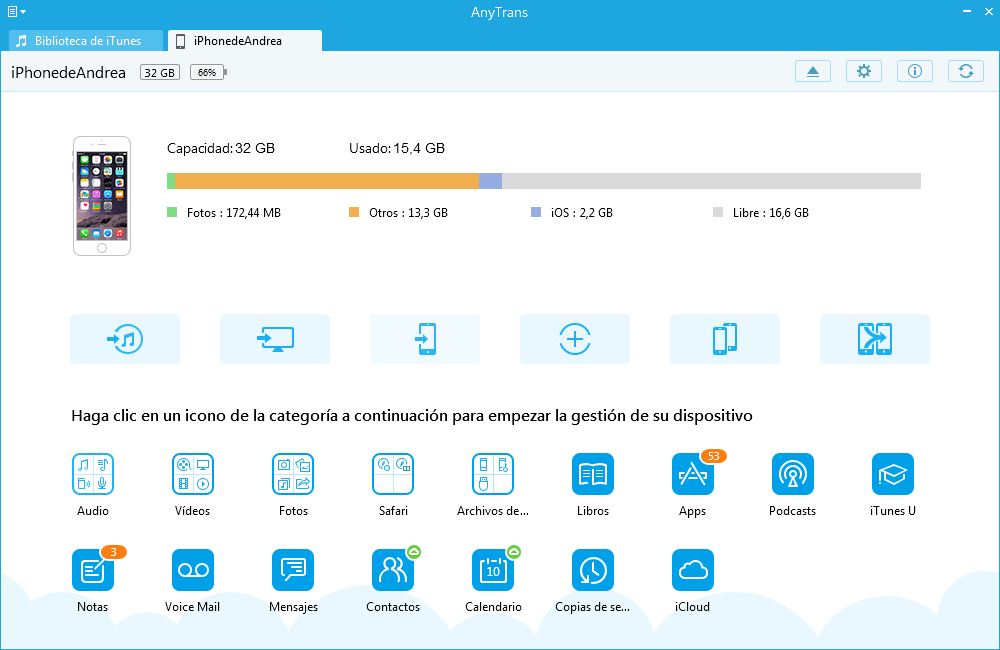Open the menu dropdown in the title bar
Viewport: 1000px width, 650px height.
[17, 11]
